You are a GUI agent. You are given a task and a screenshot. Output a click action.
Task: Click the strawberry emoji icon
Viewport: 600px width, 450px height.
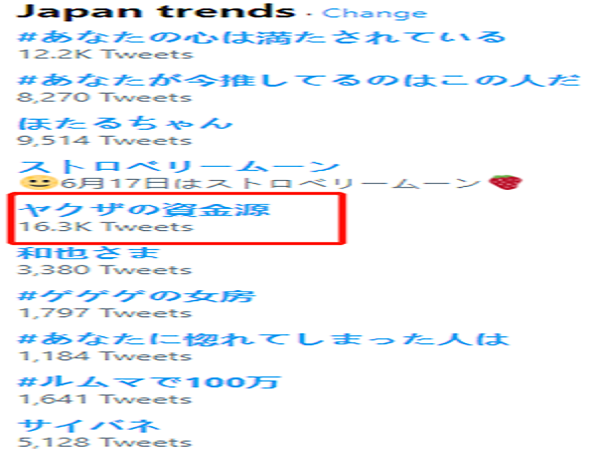[x=505, y=183]
